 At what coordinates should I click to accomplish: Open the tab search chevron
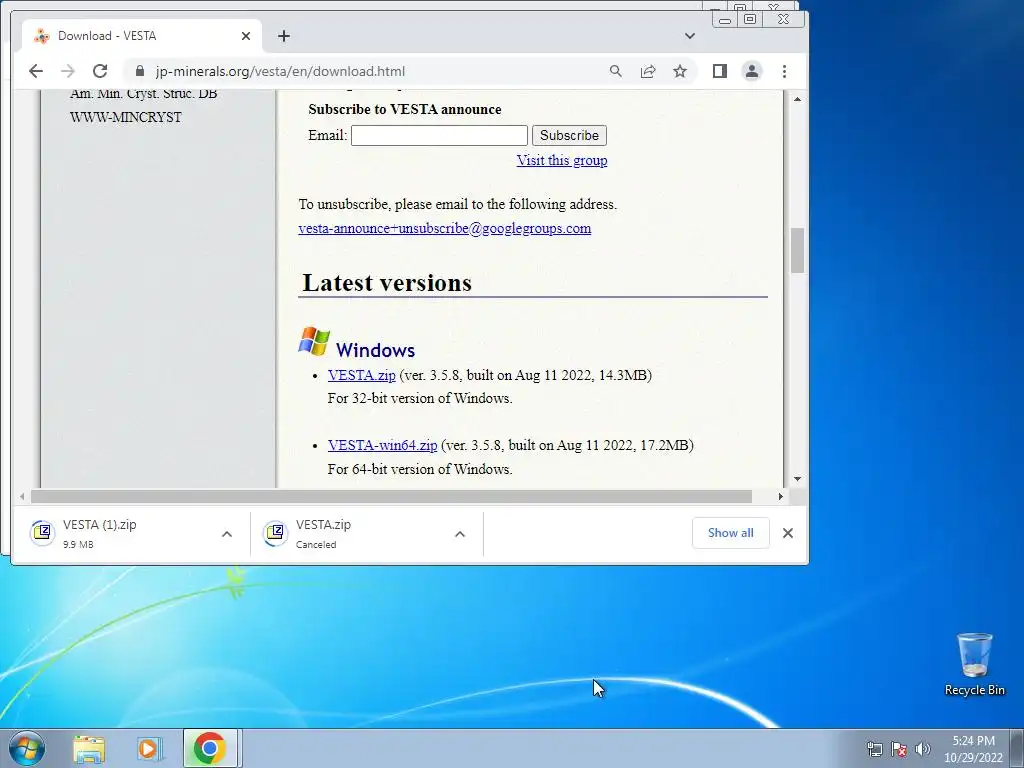tap(690, 36)
